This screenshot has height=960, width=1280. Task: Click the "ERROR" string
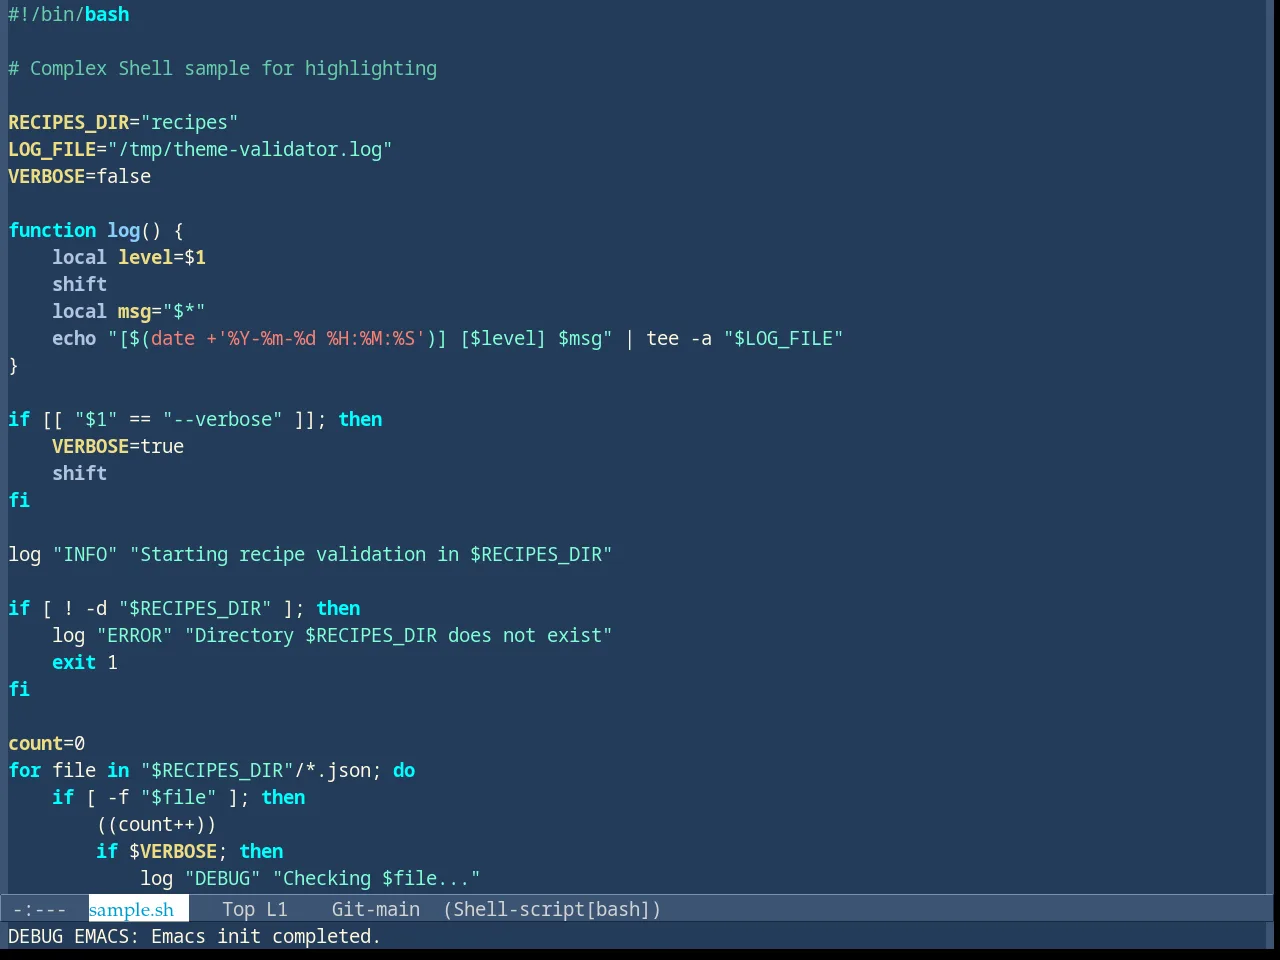(x=135, y=635)
